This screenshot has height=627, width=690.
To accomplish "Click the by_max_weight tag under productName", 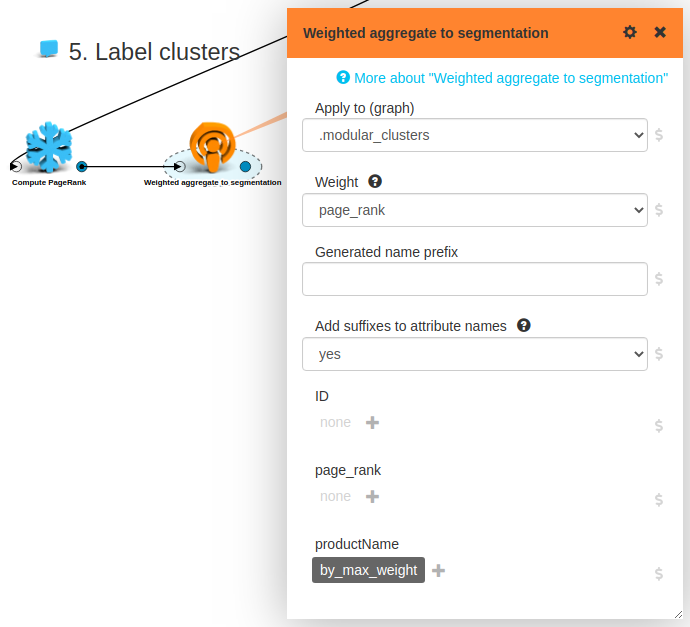I will (368, 570).
